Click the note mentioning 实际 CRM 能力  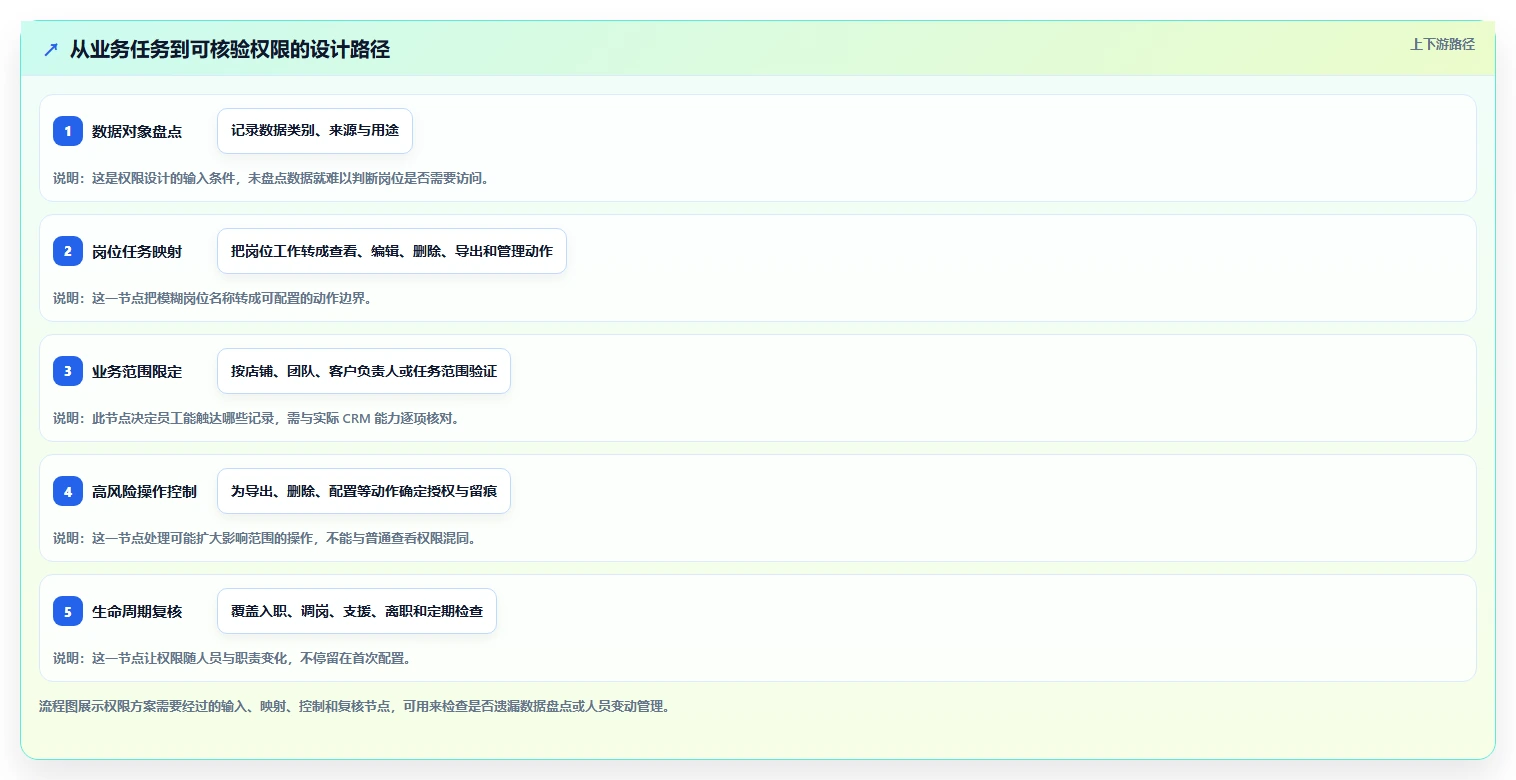257,418
